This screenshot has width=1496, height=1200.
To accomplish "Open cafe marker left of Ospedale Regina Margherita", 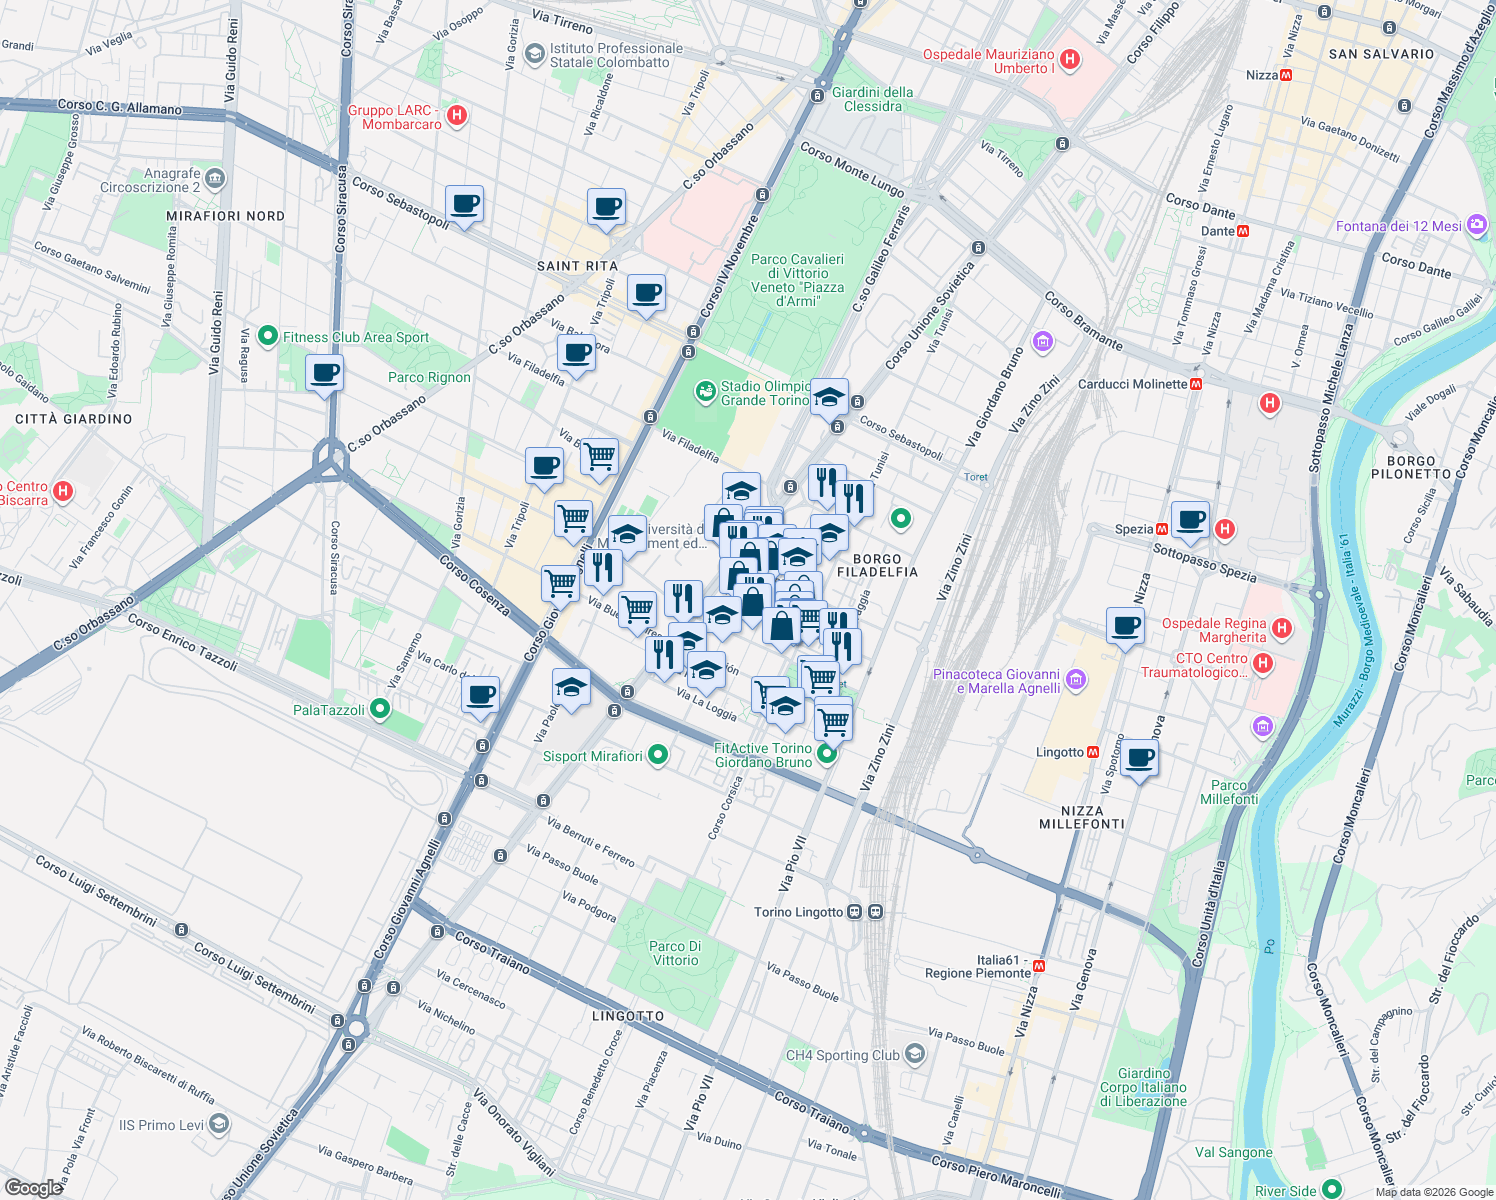I will pos(1126,627).
